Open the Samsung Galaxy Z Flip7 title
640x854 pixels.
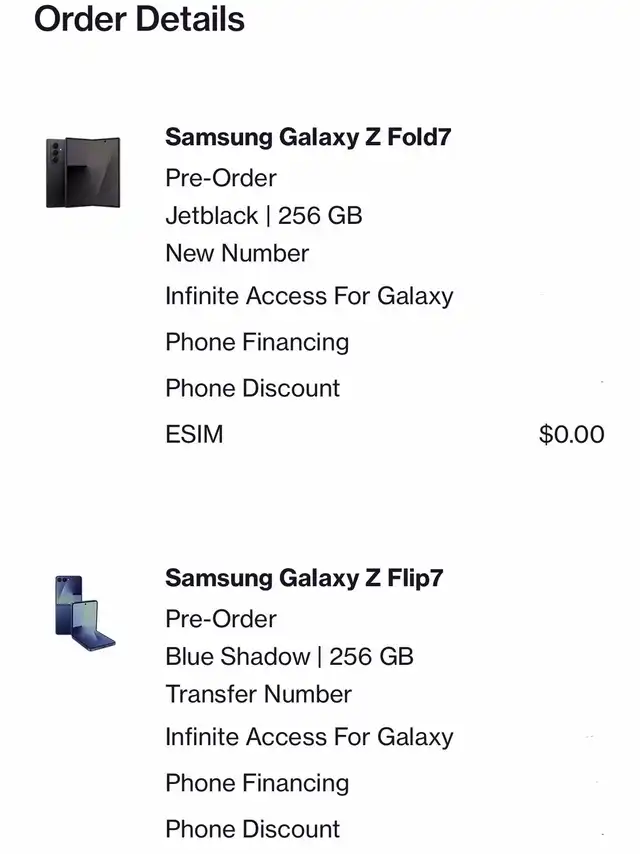[x=304, y=578]
